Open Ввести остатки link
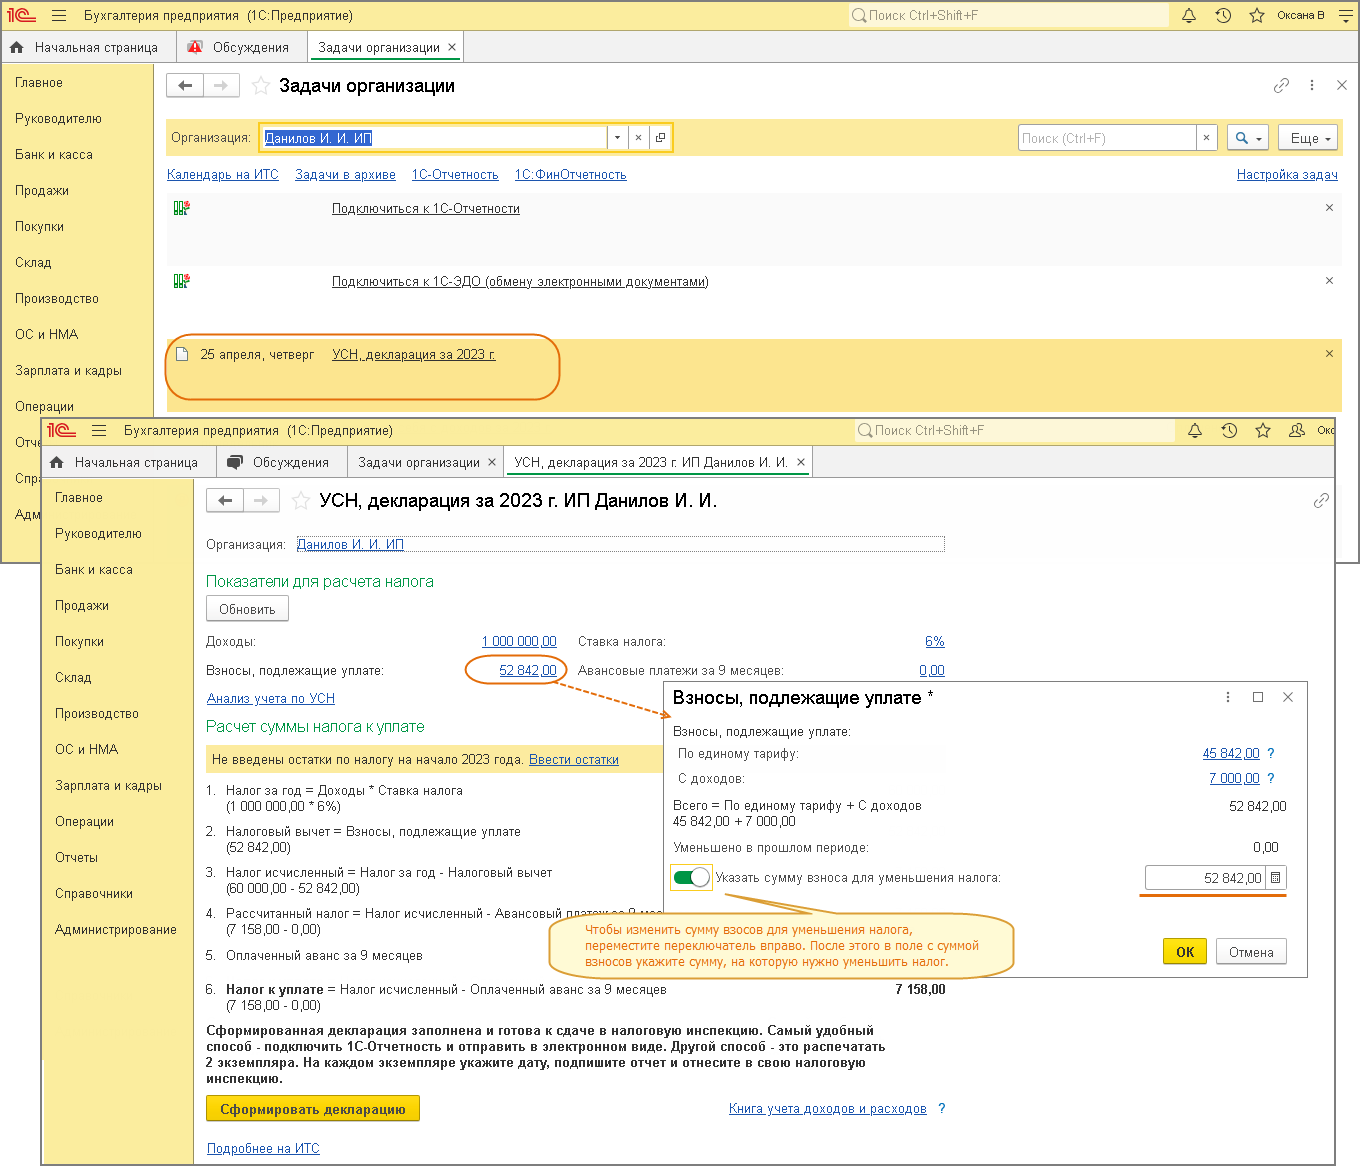The width and height of the screenshot is (1360, 1168). click(574, 760)
